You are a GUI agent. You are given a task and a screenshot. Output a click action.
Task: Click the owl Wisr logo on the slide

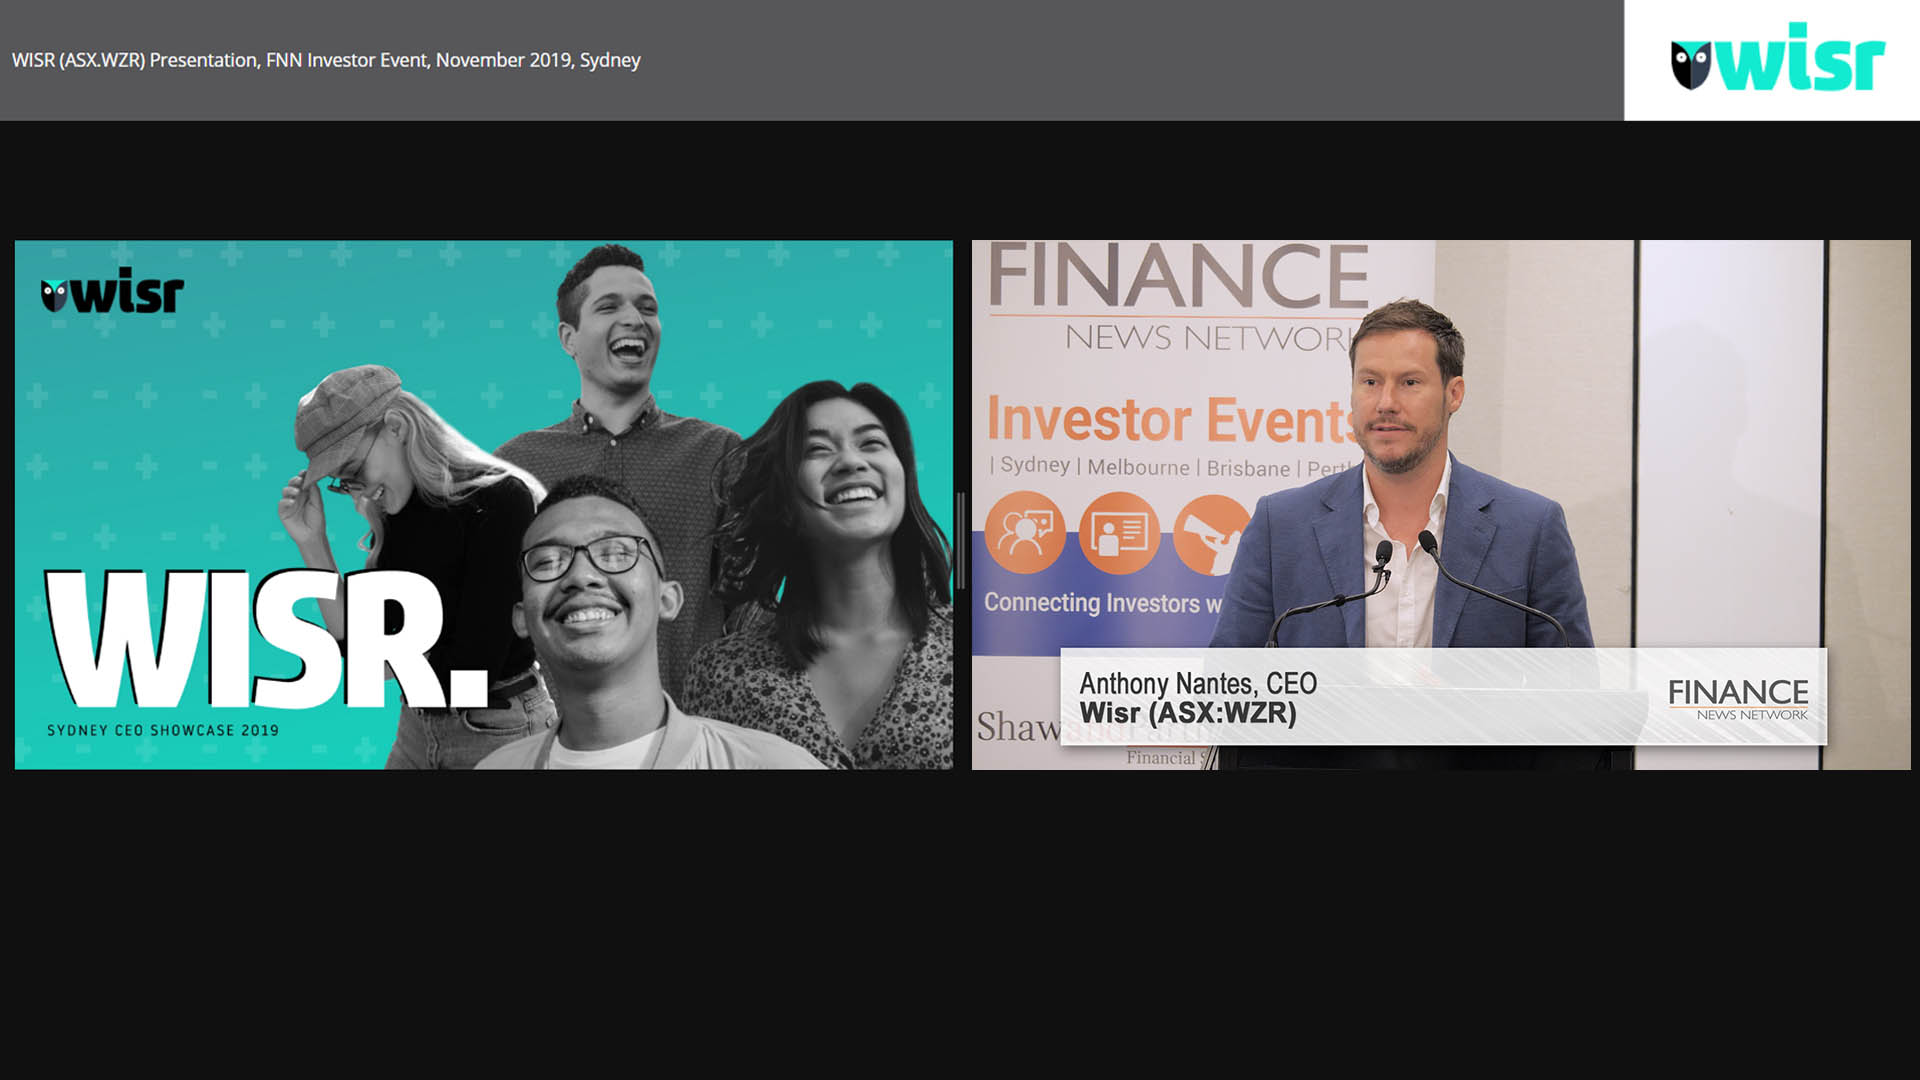pyautogui.click(x=112, y=292)
